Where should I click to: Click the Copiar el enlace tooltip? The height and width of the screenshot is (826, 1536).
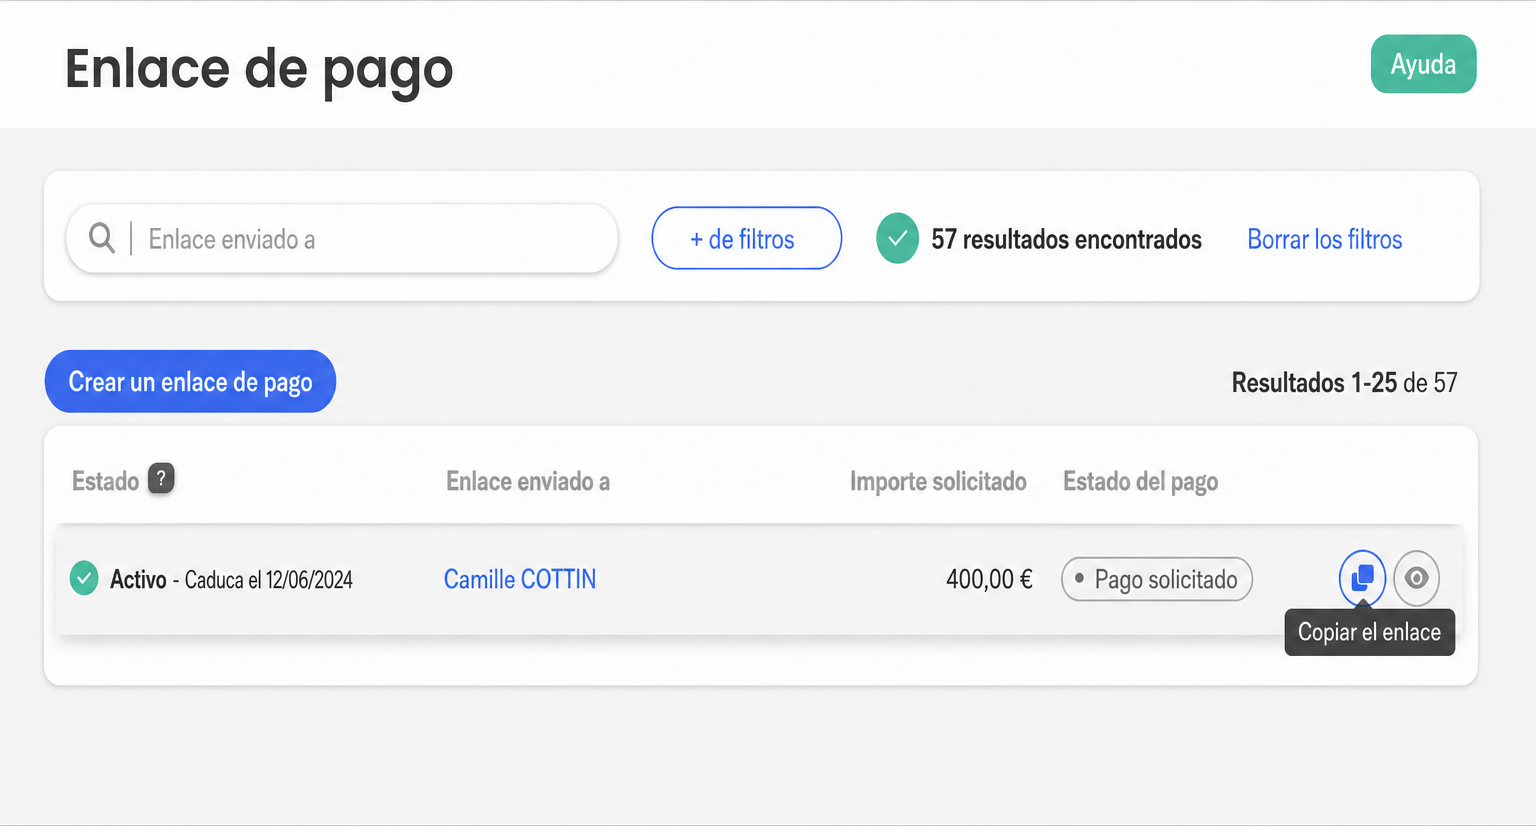tap(1369, 632)
